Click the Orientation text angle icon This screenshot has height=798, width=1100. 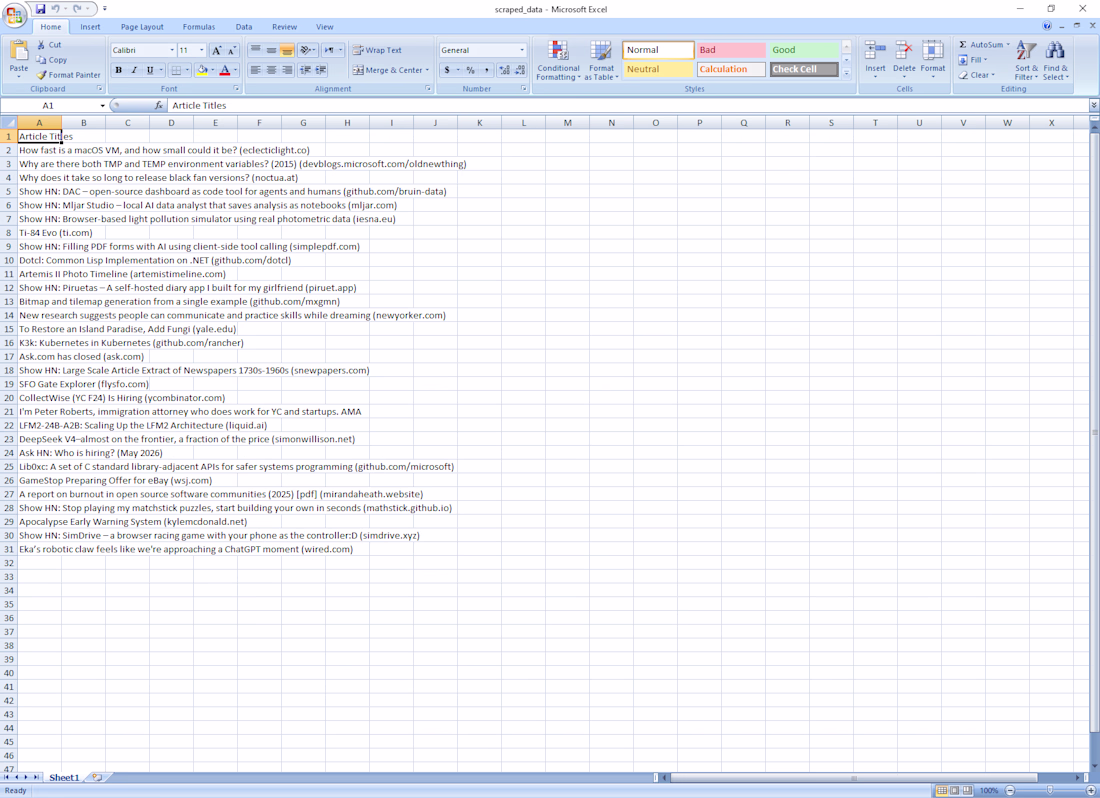pyautogui.click(x=305, y=50)
